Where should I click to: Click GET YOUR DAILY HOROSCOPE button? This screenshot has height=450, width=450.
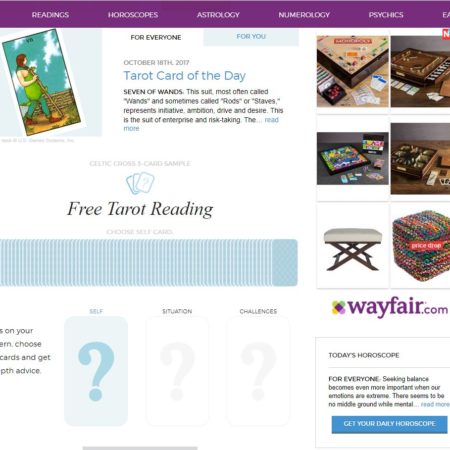pyautogui.click(x=389, y=424)
